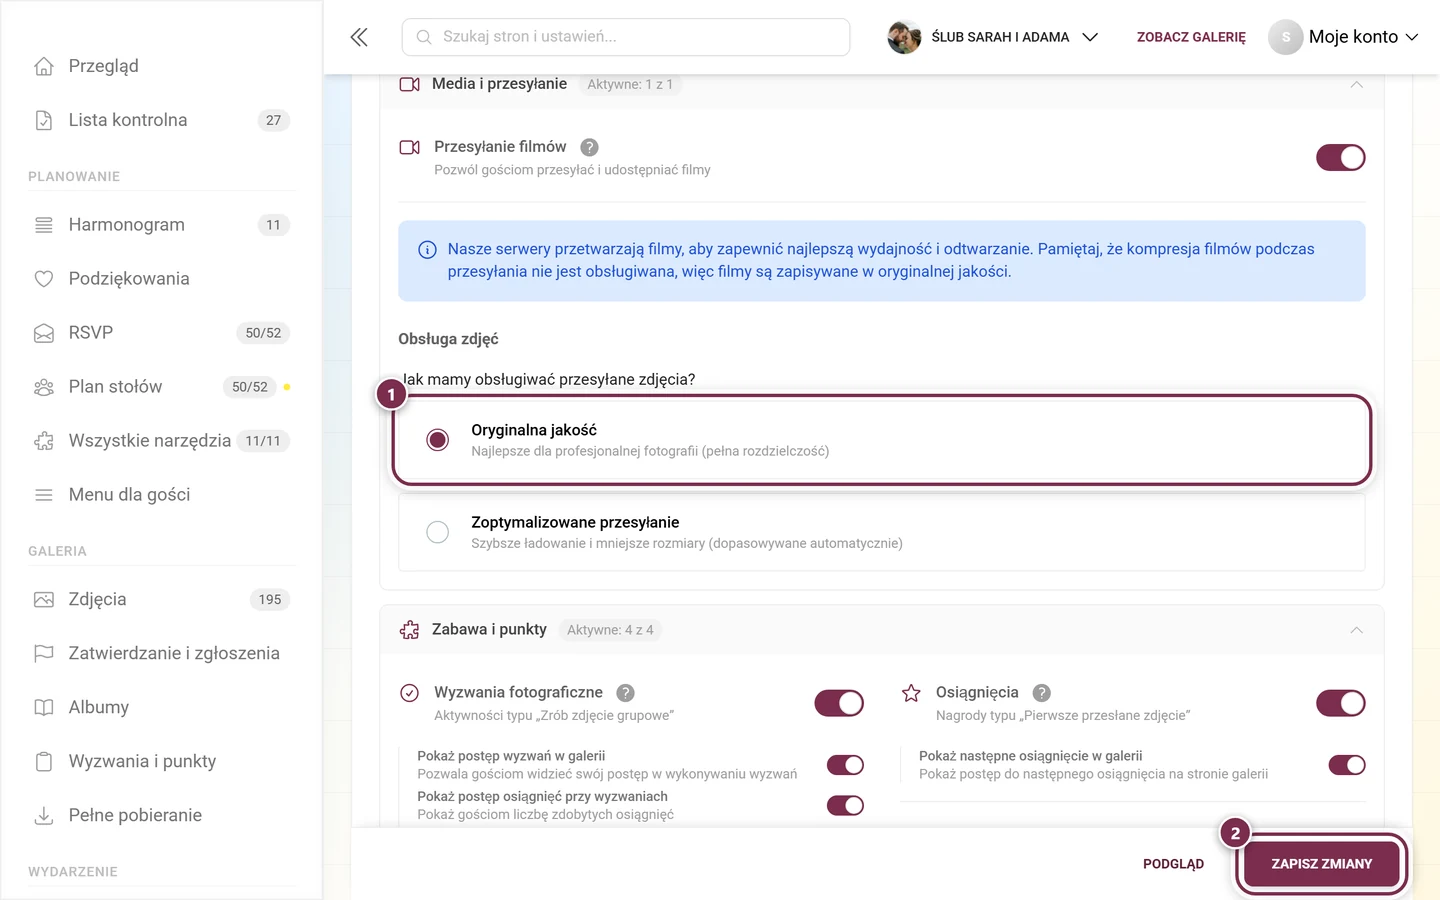Viewport: 1440px width, 900px height.
Task: Click the Zapisz zmiany button
Action: click(x=1322, y=864)
